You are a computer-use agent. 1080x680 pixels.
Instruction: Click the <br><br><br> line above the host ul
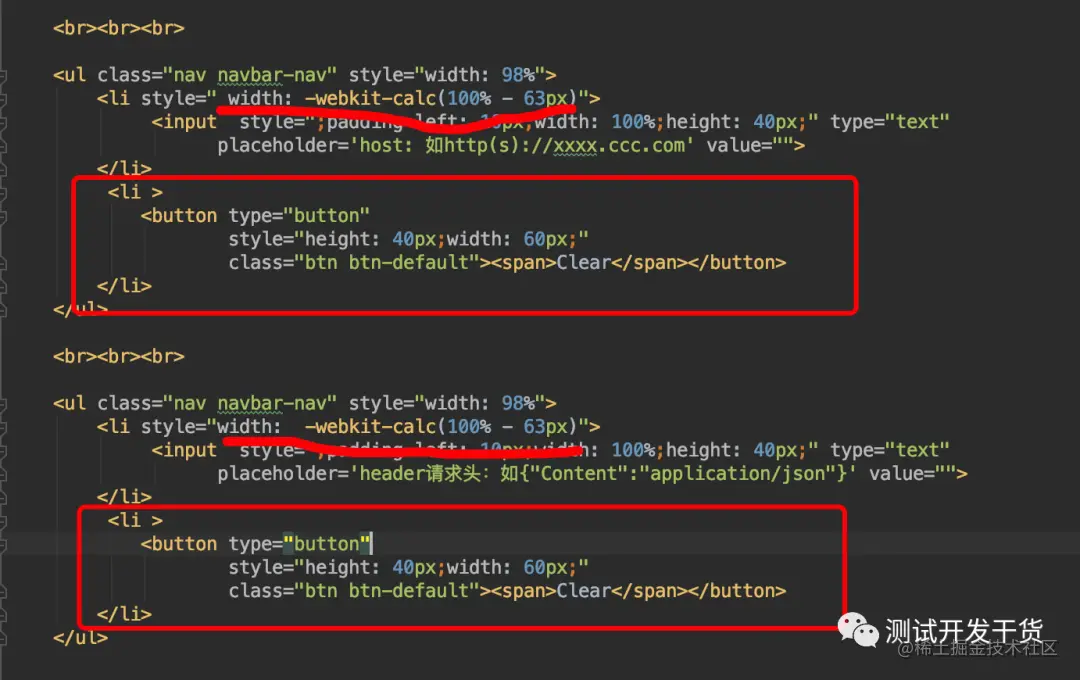[119, 28]
